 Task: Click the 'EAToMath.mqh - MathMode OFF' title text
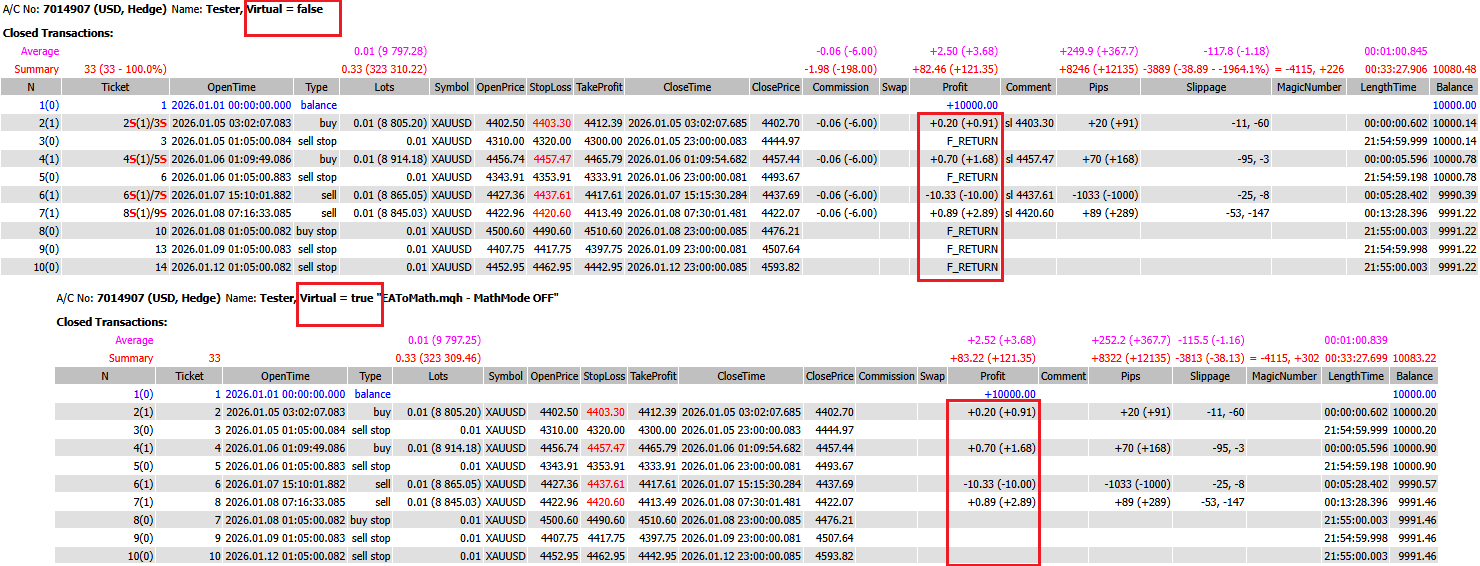(x=466, y=298)
